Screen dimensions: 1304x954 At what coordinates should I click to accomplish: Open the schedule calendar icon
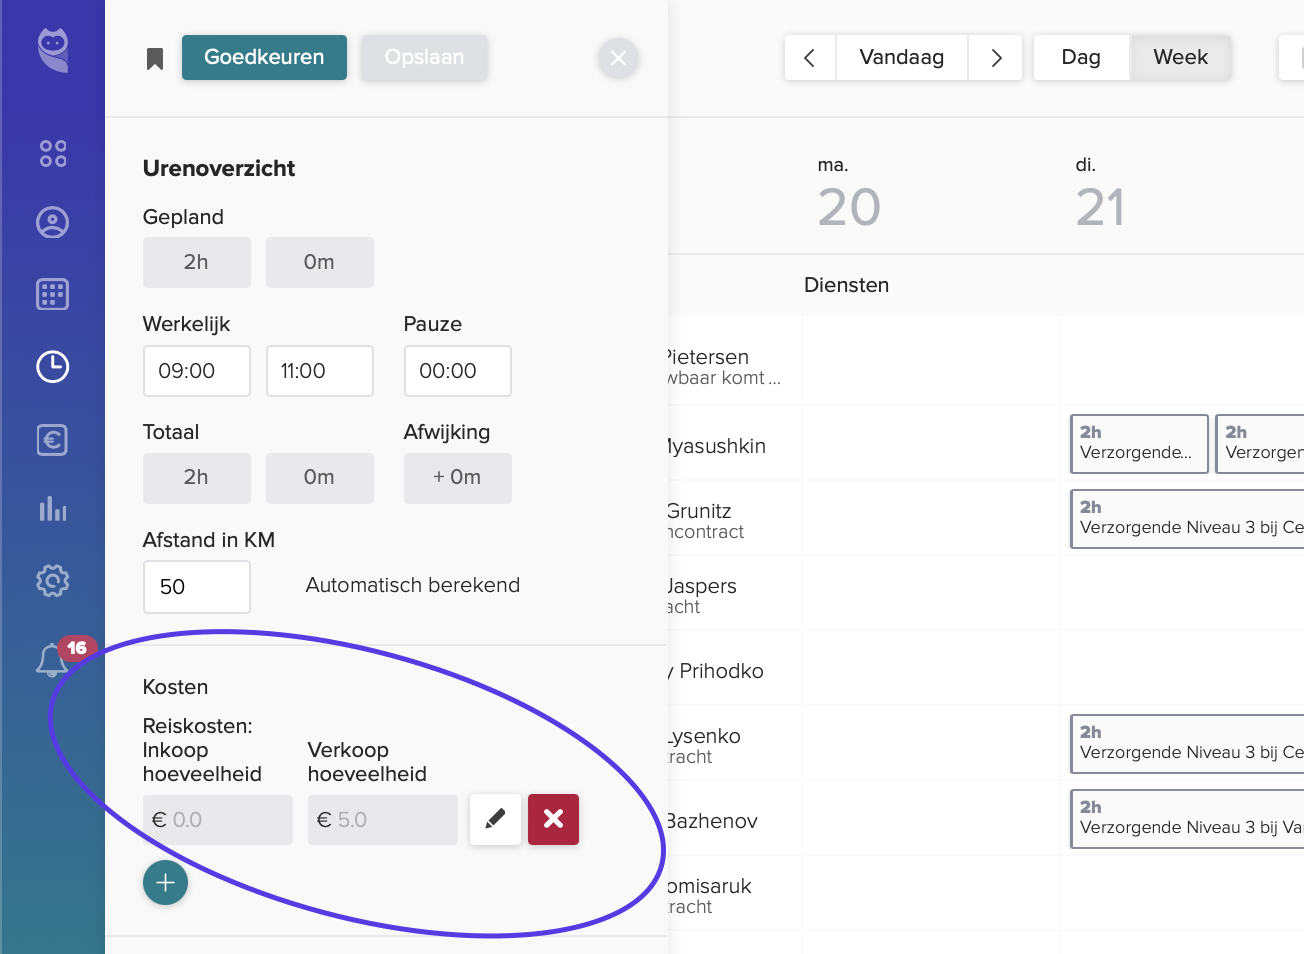pyautogui.click(x=53, y=294)
